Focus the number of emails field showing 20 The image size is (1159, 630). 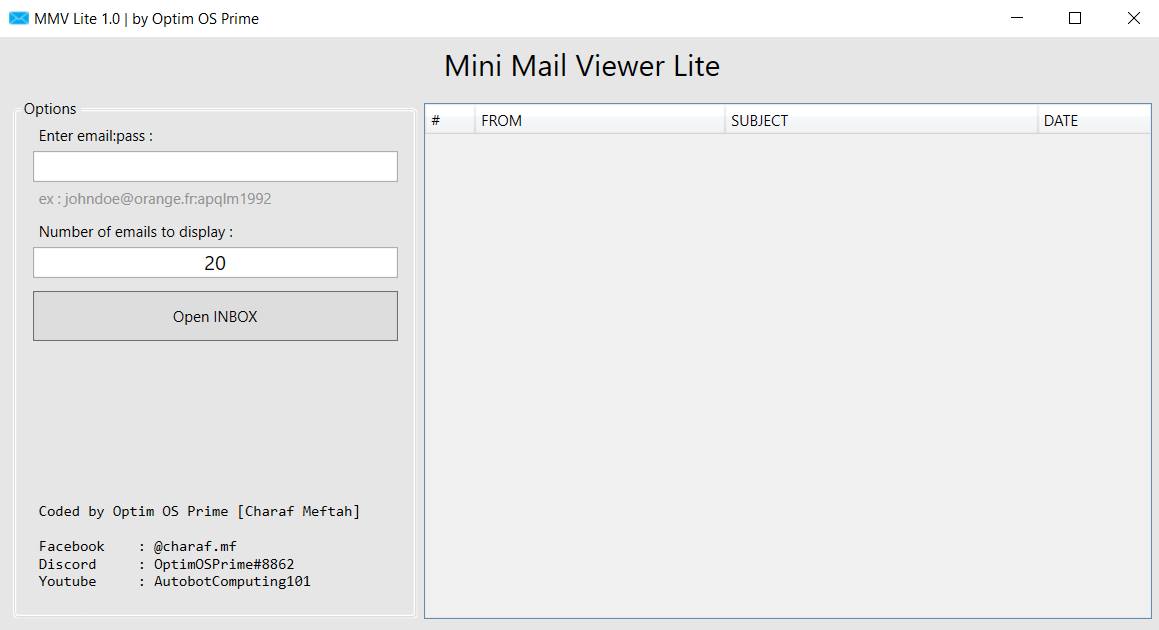pos(215,263)
